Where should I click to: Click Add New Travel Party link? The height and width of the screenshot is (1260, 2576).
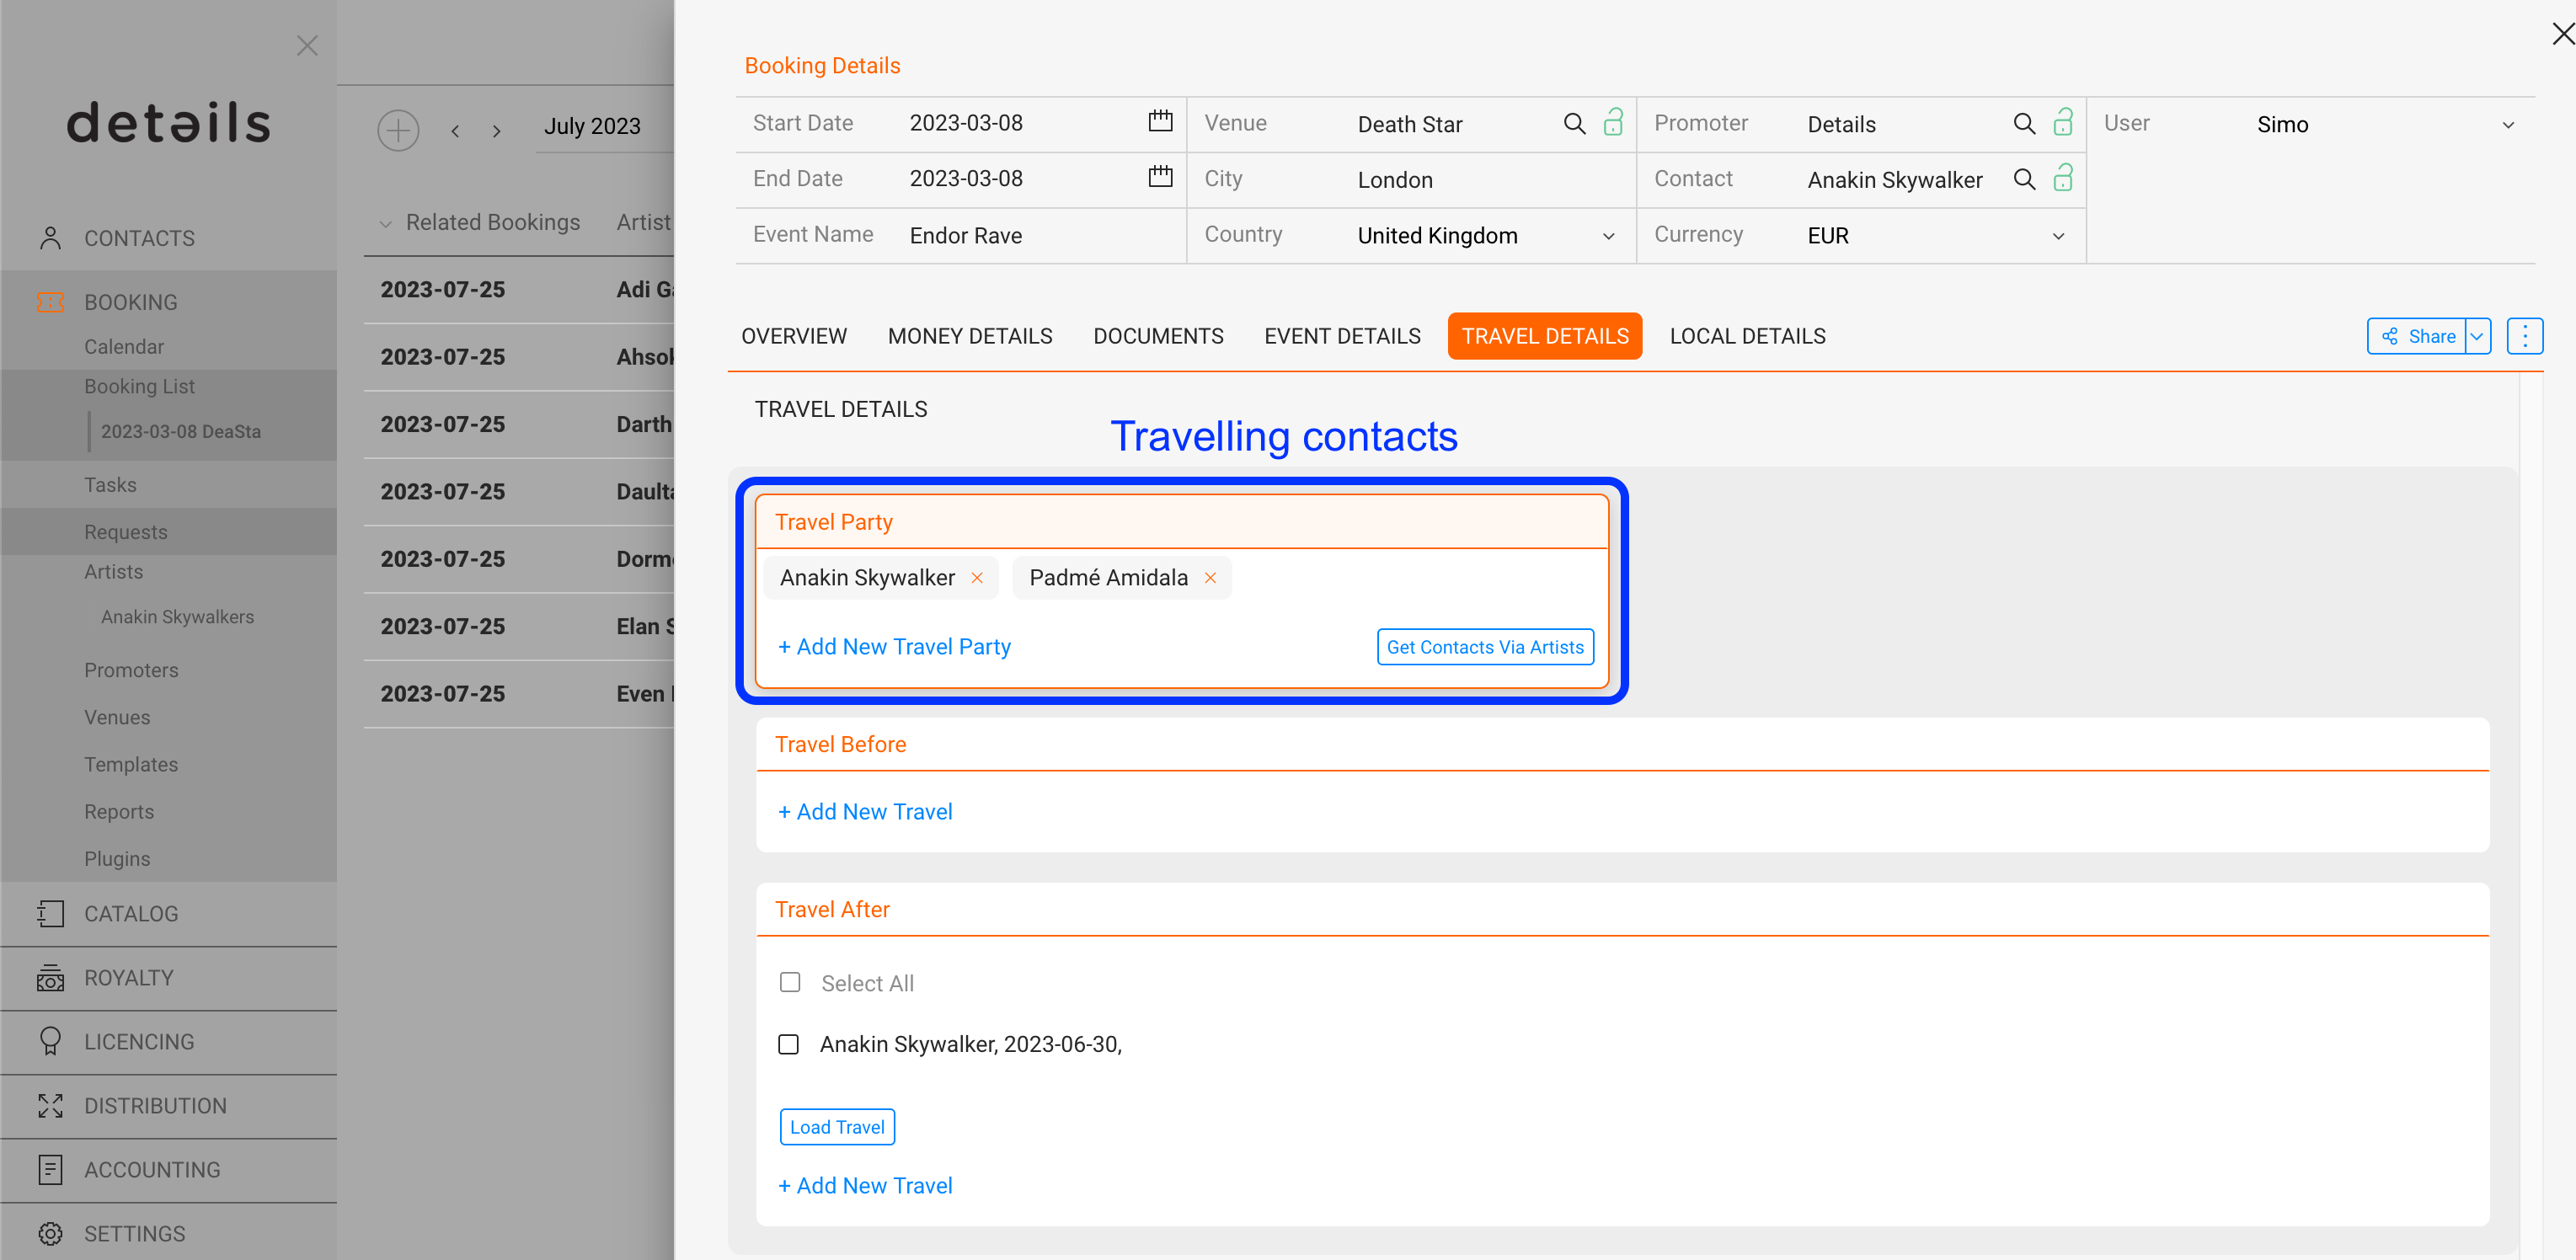tap(894, 647)
